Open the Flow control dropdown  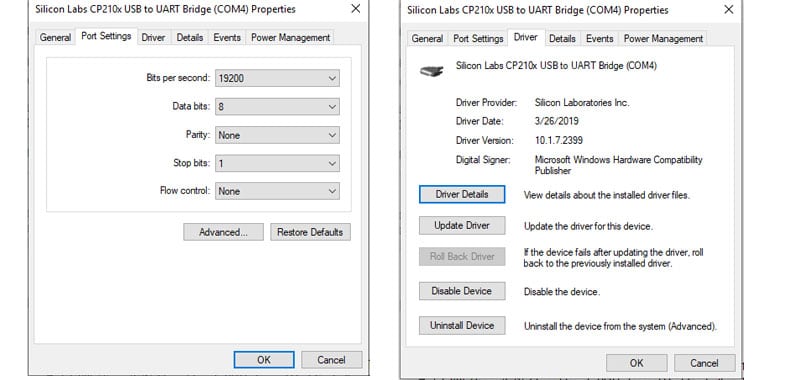click(277, 191)
